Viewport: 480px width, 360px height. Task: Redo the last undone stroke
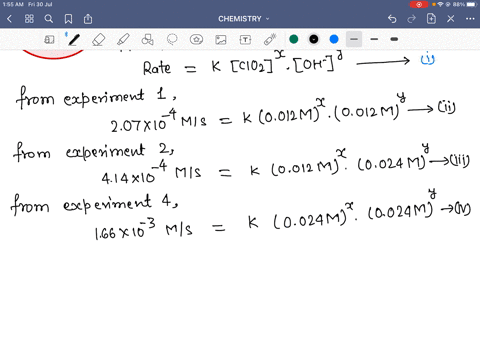point(412,19)
